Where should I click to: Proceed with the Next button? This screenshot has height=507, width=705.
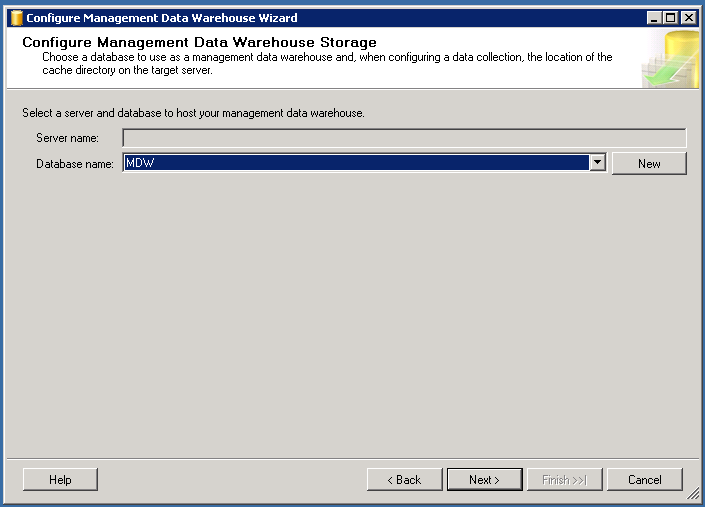tap(484, 480)
